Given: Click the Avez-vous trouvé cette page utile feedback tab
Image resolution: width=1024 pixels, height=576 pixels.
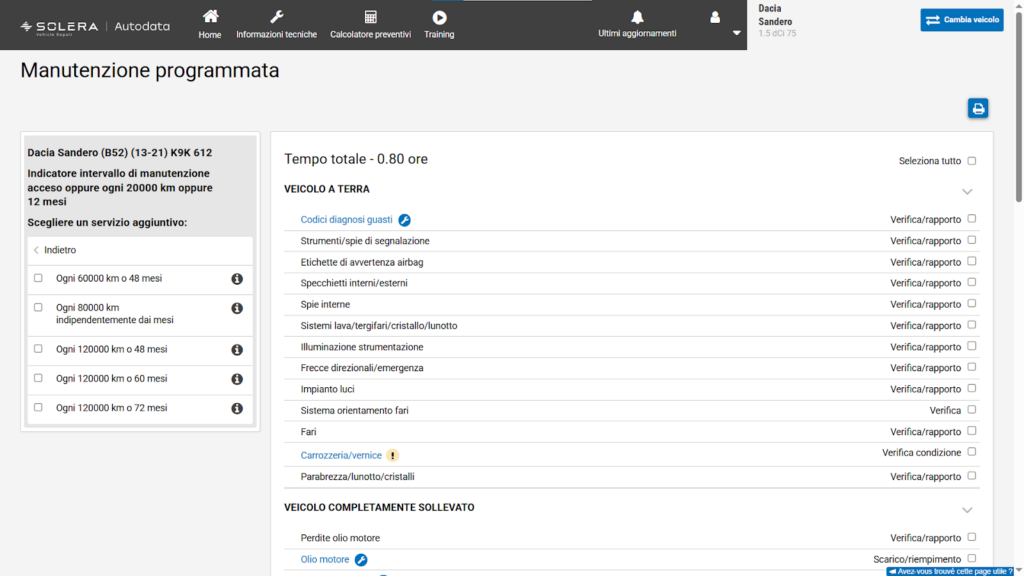Looking at the screenshot, I should [x=950, y=571].
